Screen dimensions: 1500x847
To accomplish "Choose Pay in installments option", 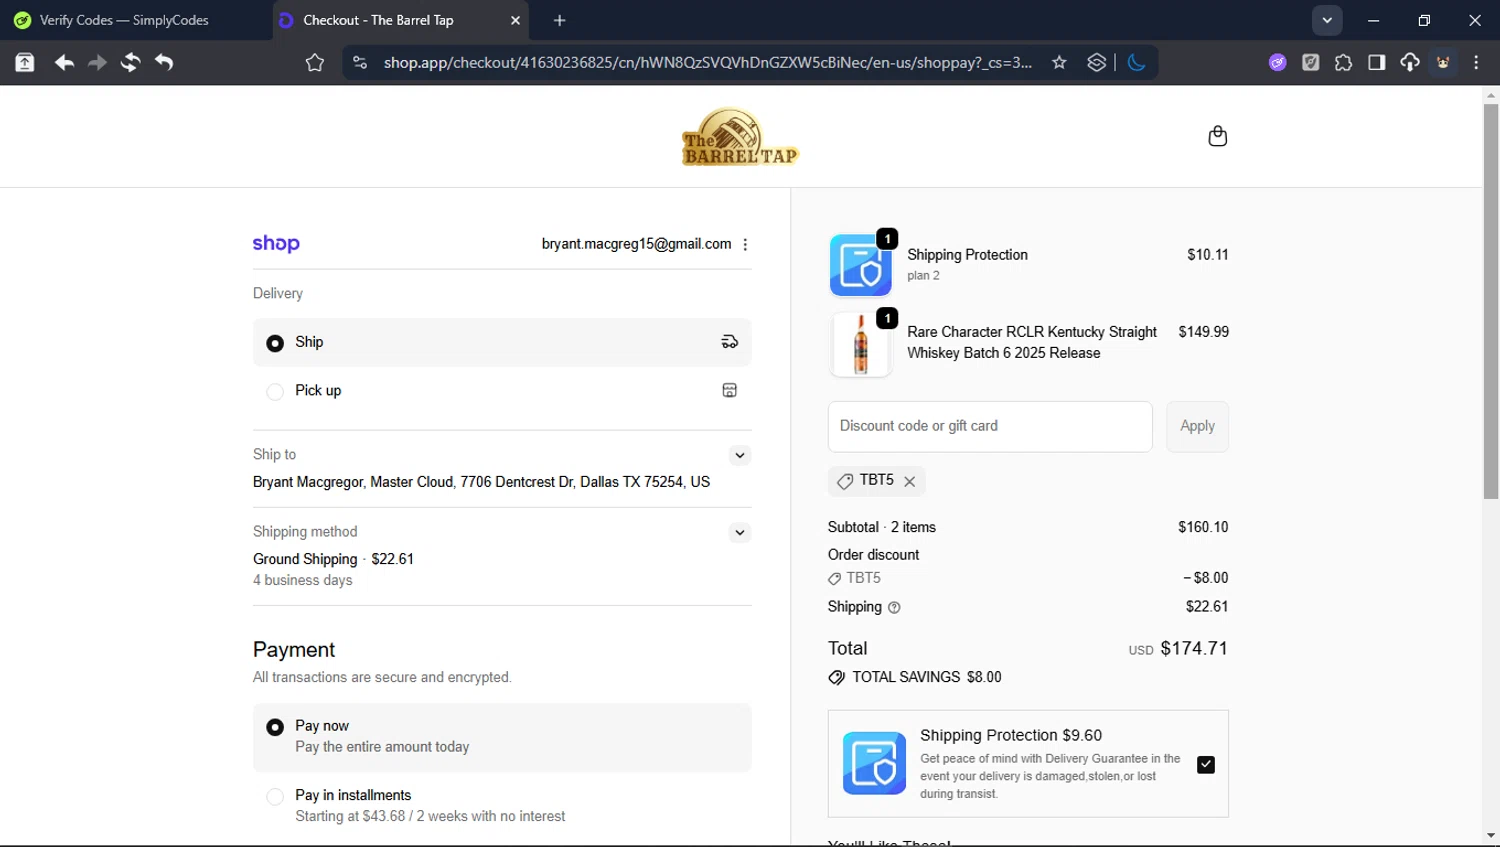I will pos(502,806).
